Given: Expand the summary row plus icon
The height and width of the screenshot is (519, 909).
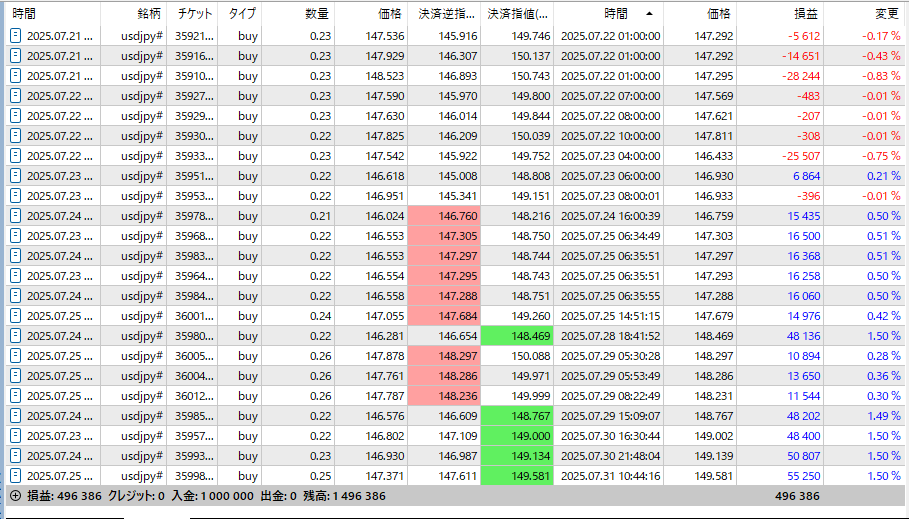Looking at the screenshot, I should click(x=16, y=496).
